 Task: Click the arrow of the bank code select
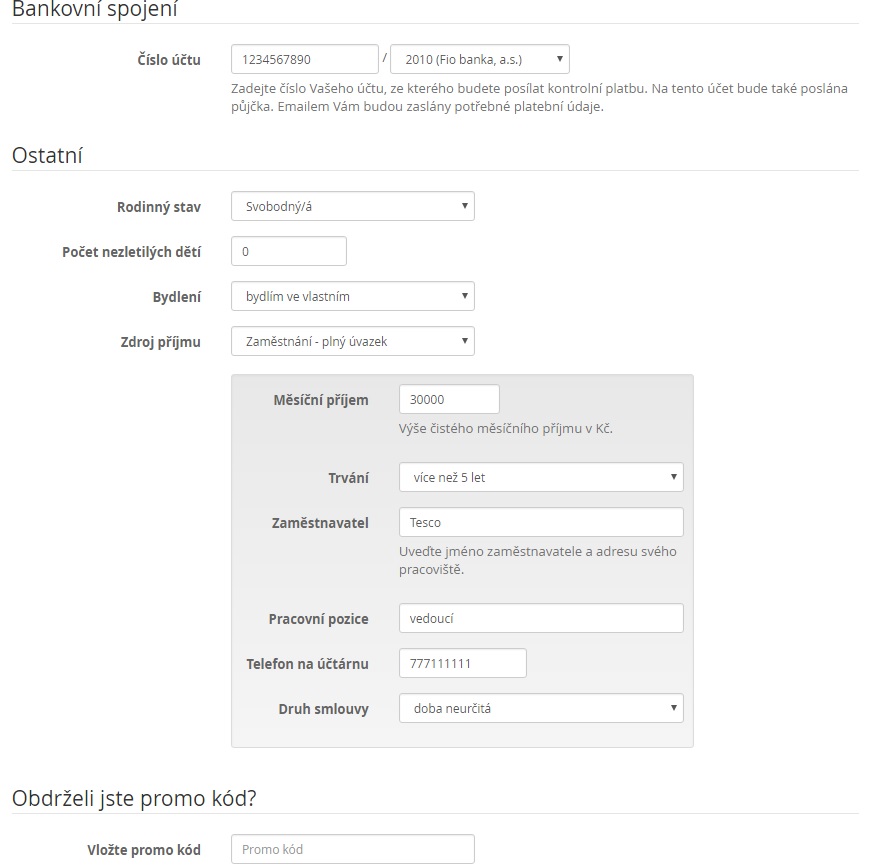pyautogui.click(x=560, y=58)
